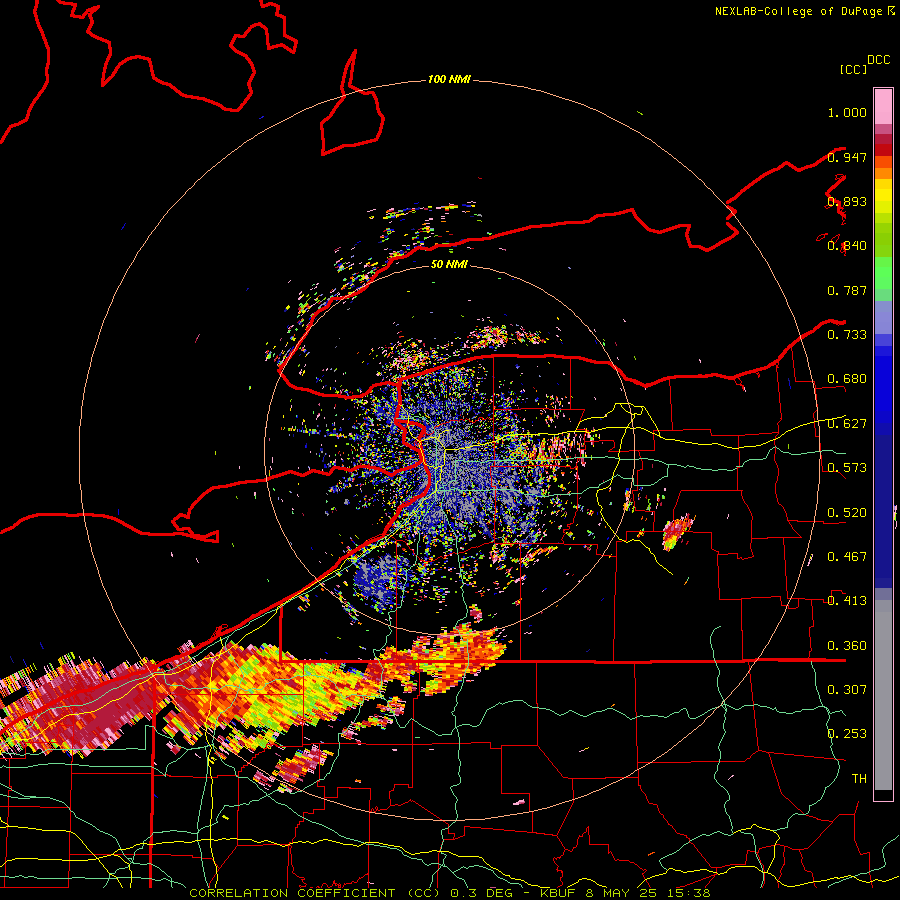
Task: Click the 0.467 color scale value
Action: click(x=847, y=556)
